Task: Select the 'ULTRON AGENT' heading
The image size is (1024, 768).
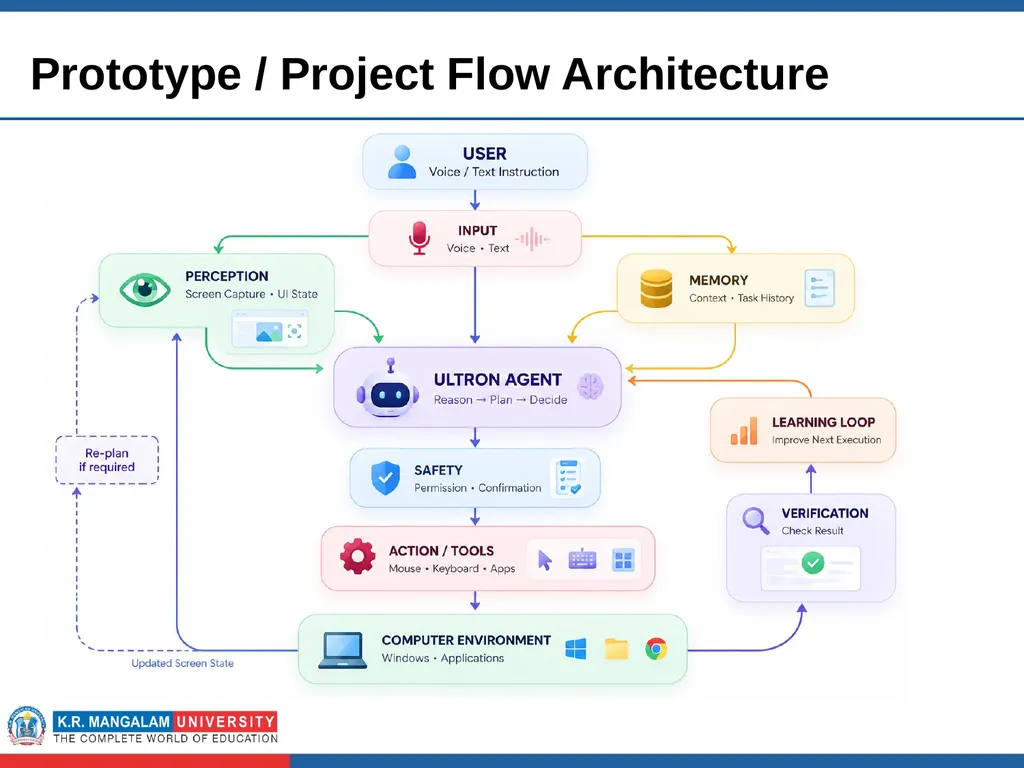Action: 498,379
